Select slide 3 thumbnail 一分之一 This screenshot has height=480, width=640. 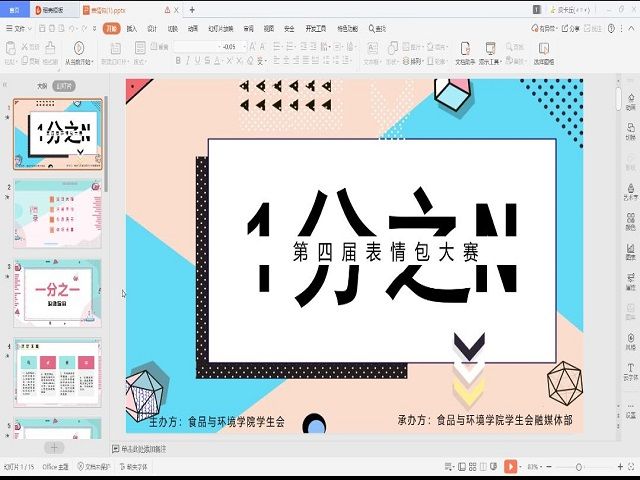pyautogui.click(x=58, y=293)
